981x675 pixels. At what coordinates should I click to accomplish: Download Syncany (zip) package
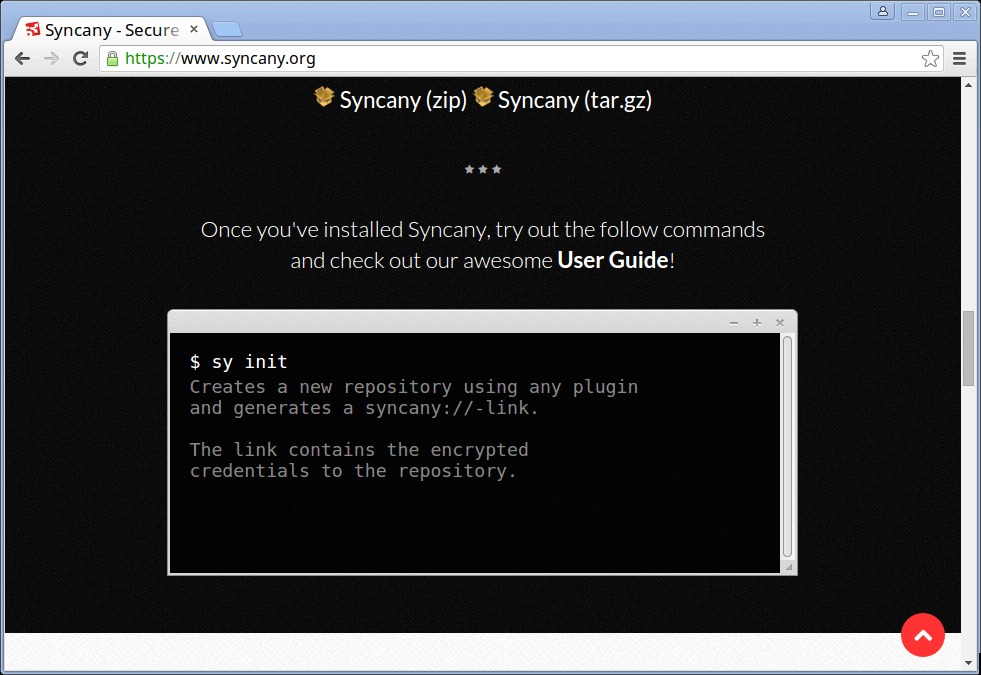(403, 100)
